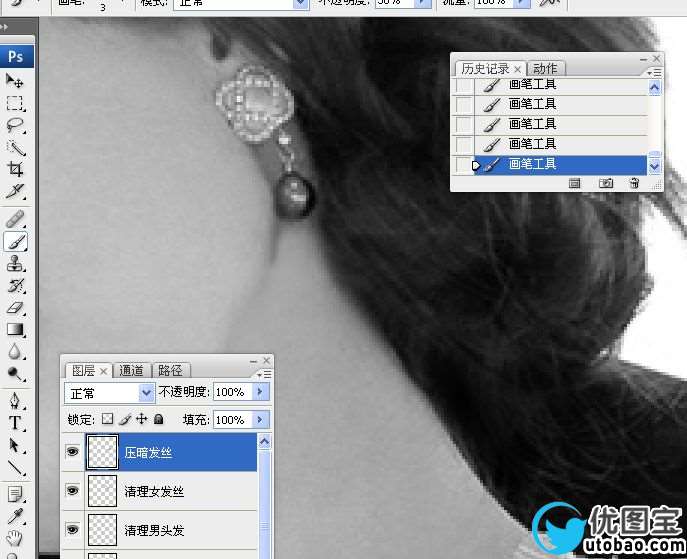The image size is (687, 559).
Task: Select the Rectangular Marquee tool
Action: [x=15, y=103]
